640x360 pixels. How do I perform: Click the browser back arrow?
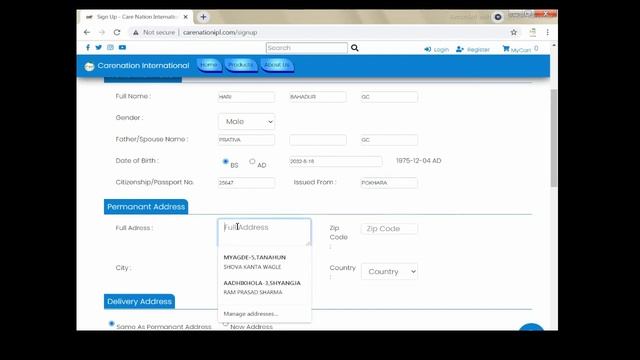point(87,32)
